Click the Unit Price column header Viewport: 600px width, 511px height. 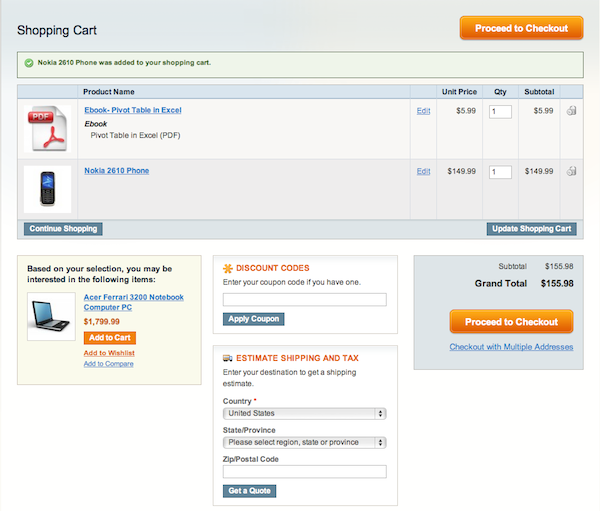(459, 92)
